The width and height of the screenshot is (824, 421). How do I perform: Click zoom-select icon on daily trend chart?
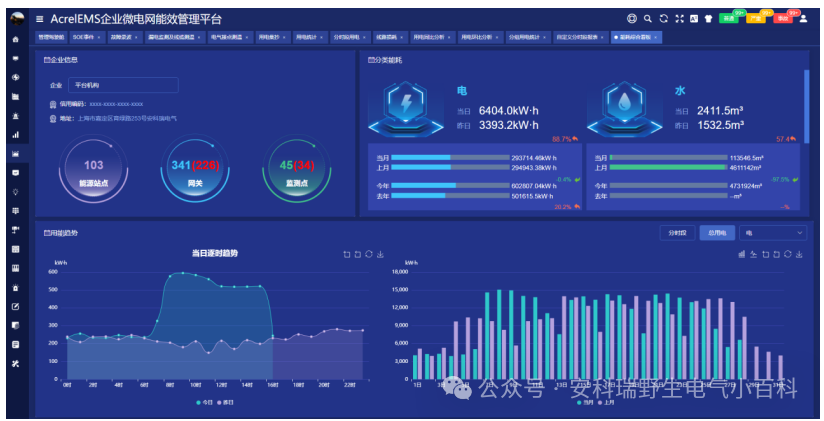[x=347, y=254]
